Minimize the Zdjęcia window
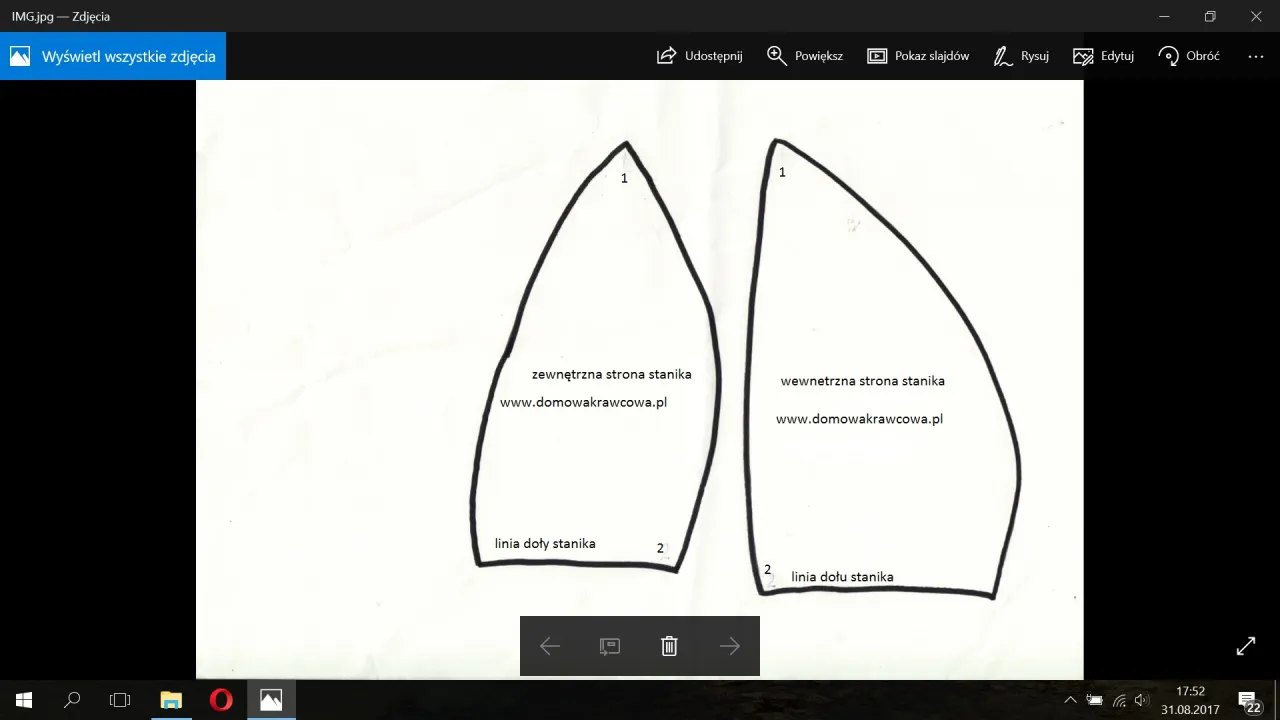Screen dimensions: 1280x720 point(1164,16)
